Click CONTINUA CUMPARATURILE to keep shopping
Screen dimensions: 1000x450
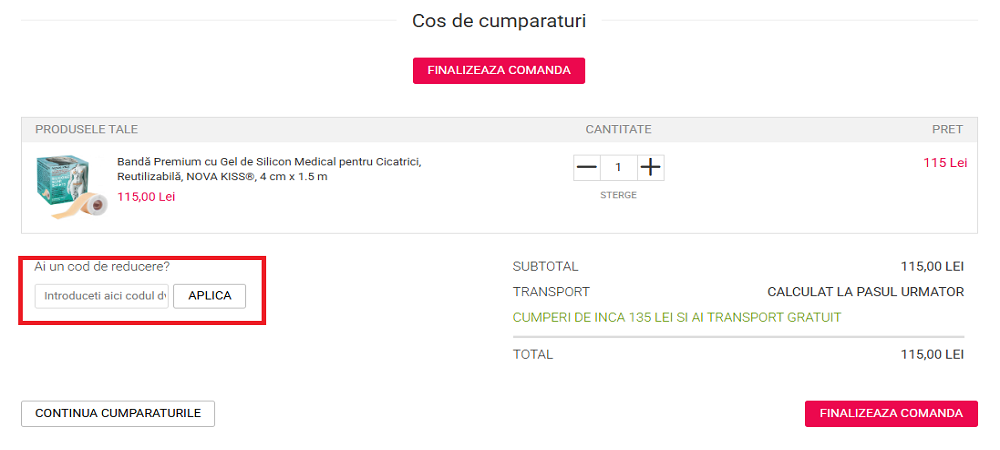(x=118, y=413)
